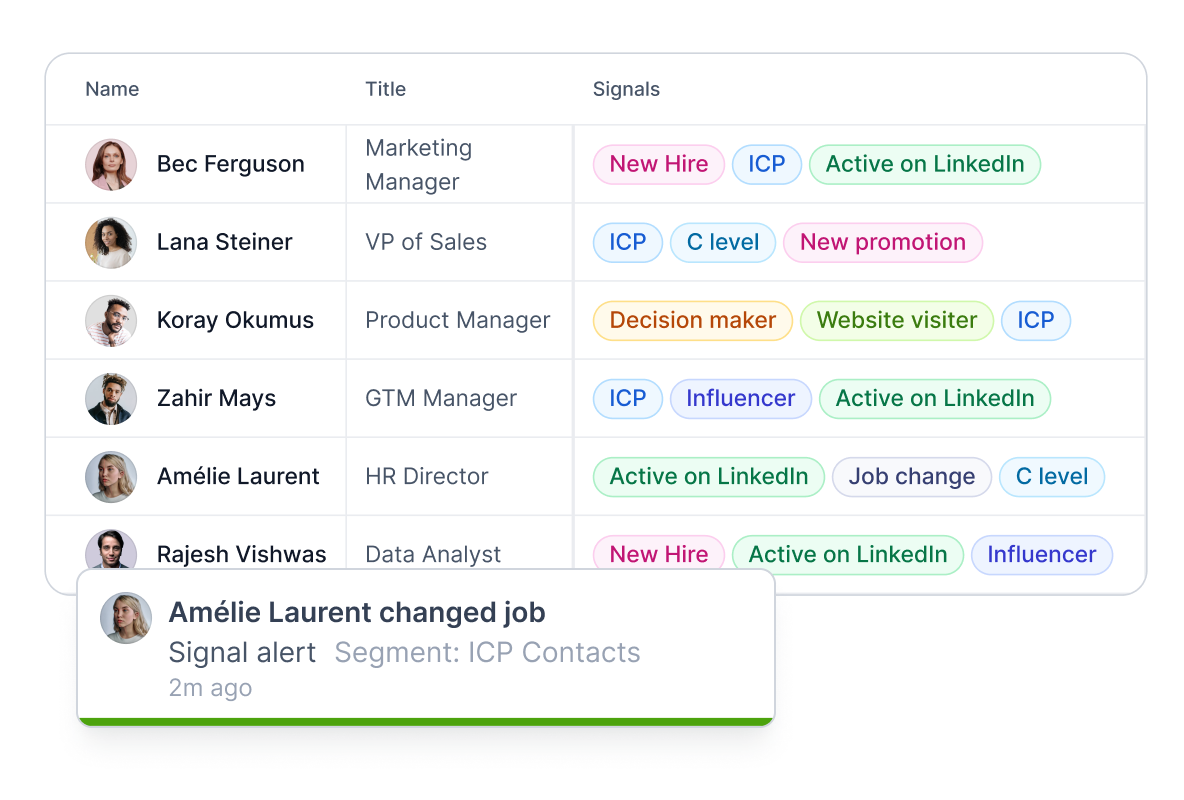Open the Amélie Laurent changed job notification title

(x=357, y=612)
